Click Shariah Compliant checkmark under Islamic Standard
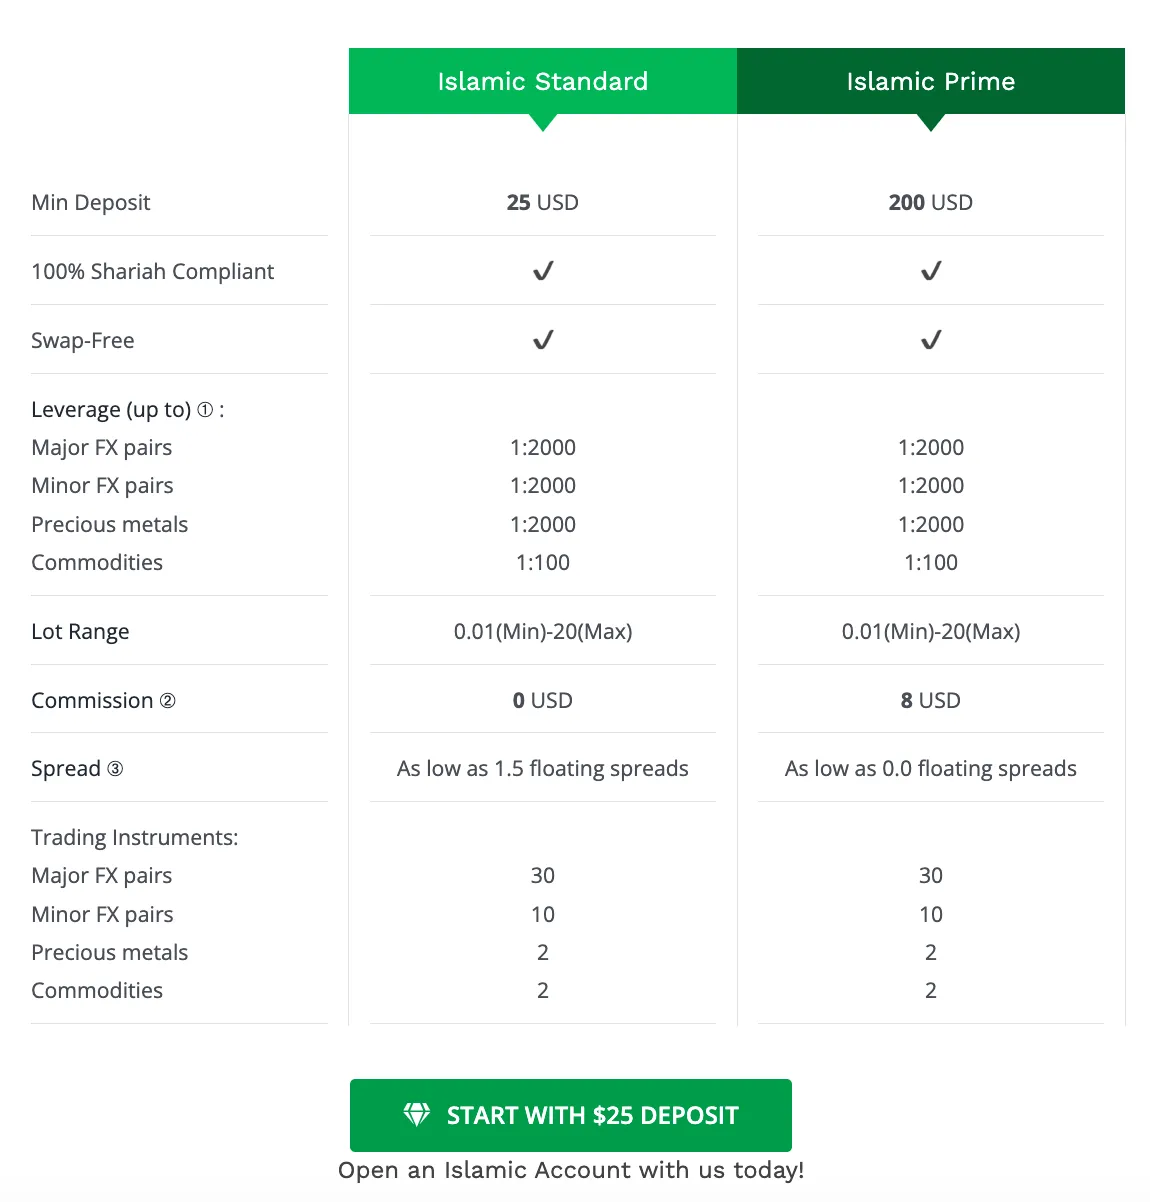Viewport: 1150px width, 1202px height. coord(543,271)
